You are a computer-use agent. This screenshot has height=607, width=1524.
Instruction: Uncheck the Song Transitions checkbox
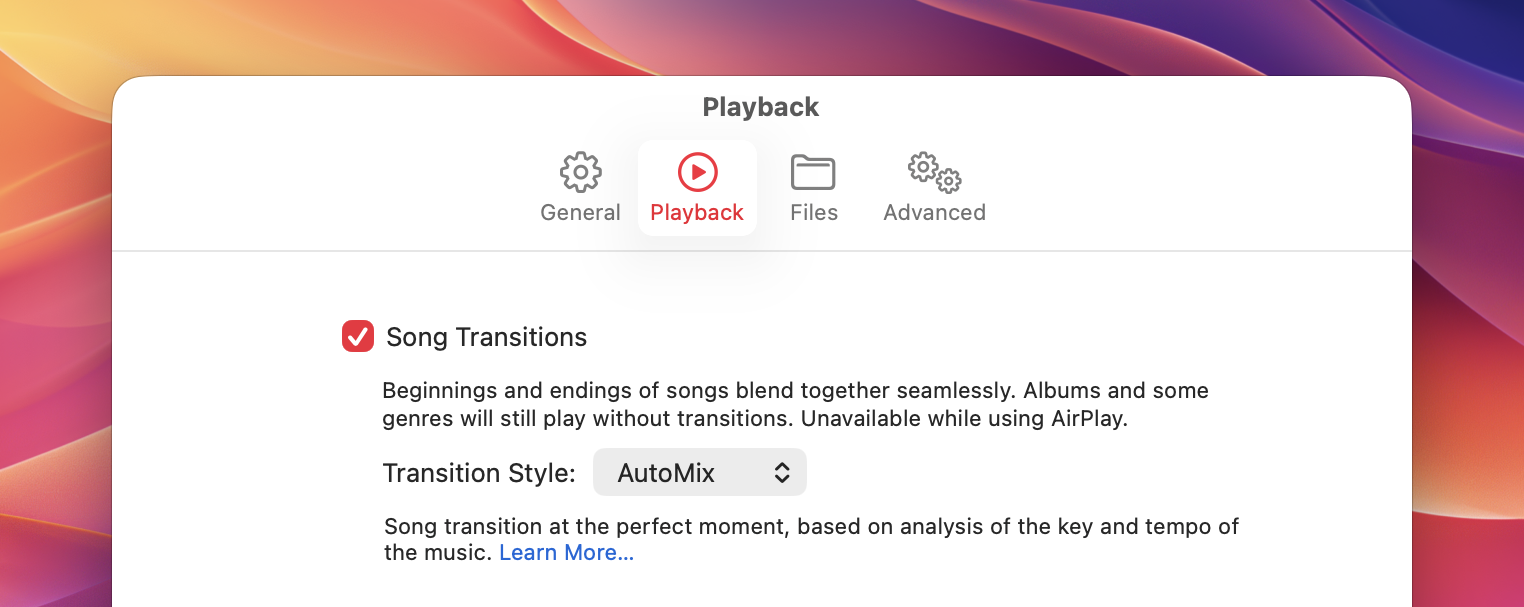(x=358, y=337)
